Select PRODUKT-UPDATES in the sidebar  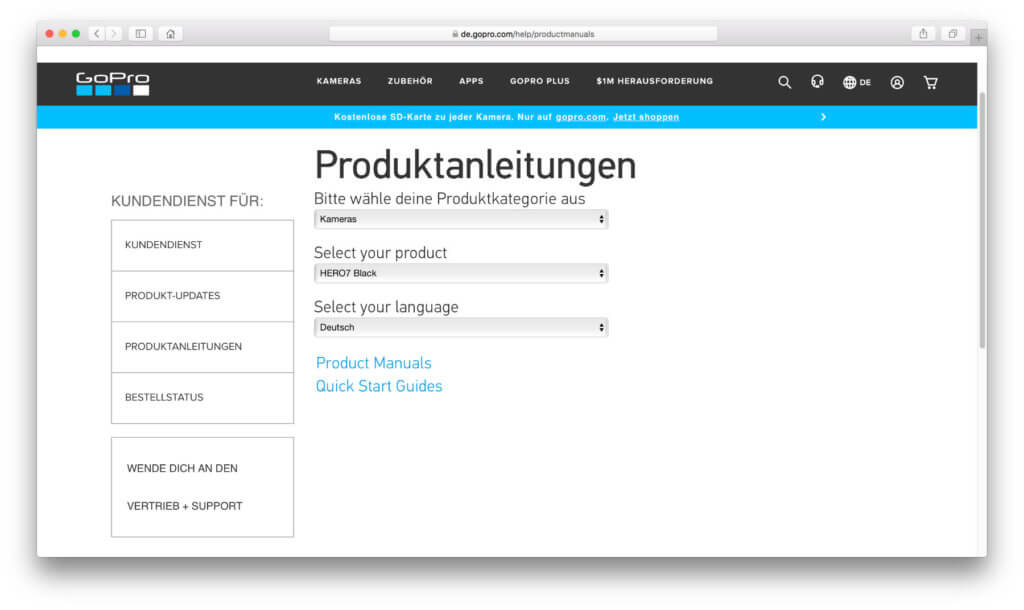coord(202,296)
